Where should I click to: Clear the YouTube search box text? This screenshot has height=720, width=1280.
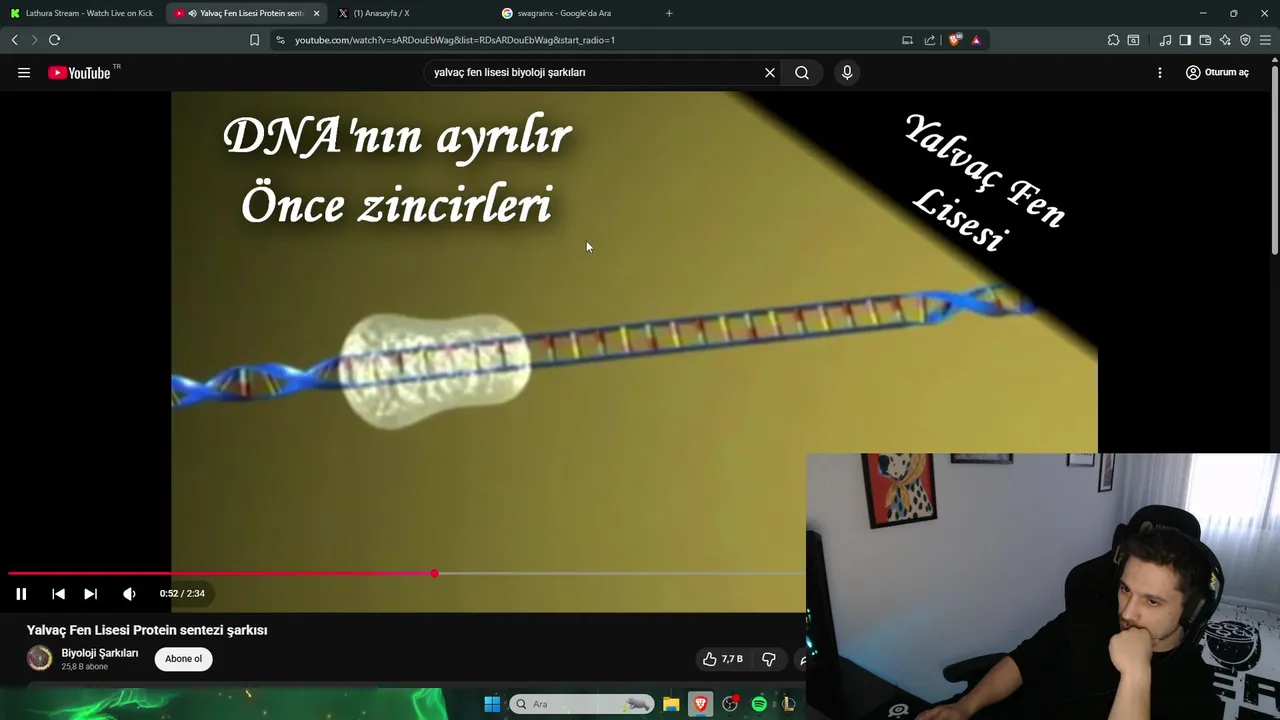(x=770, y=73)
